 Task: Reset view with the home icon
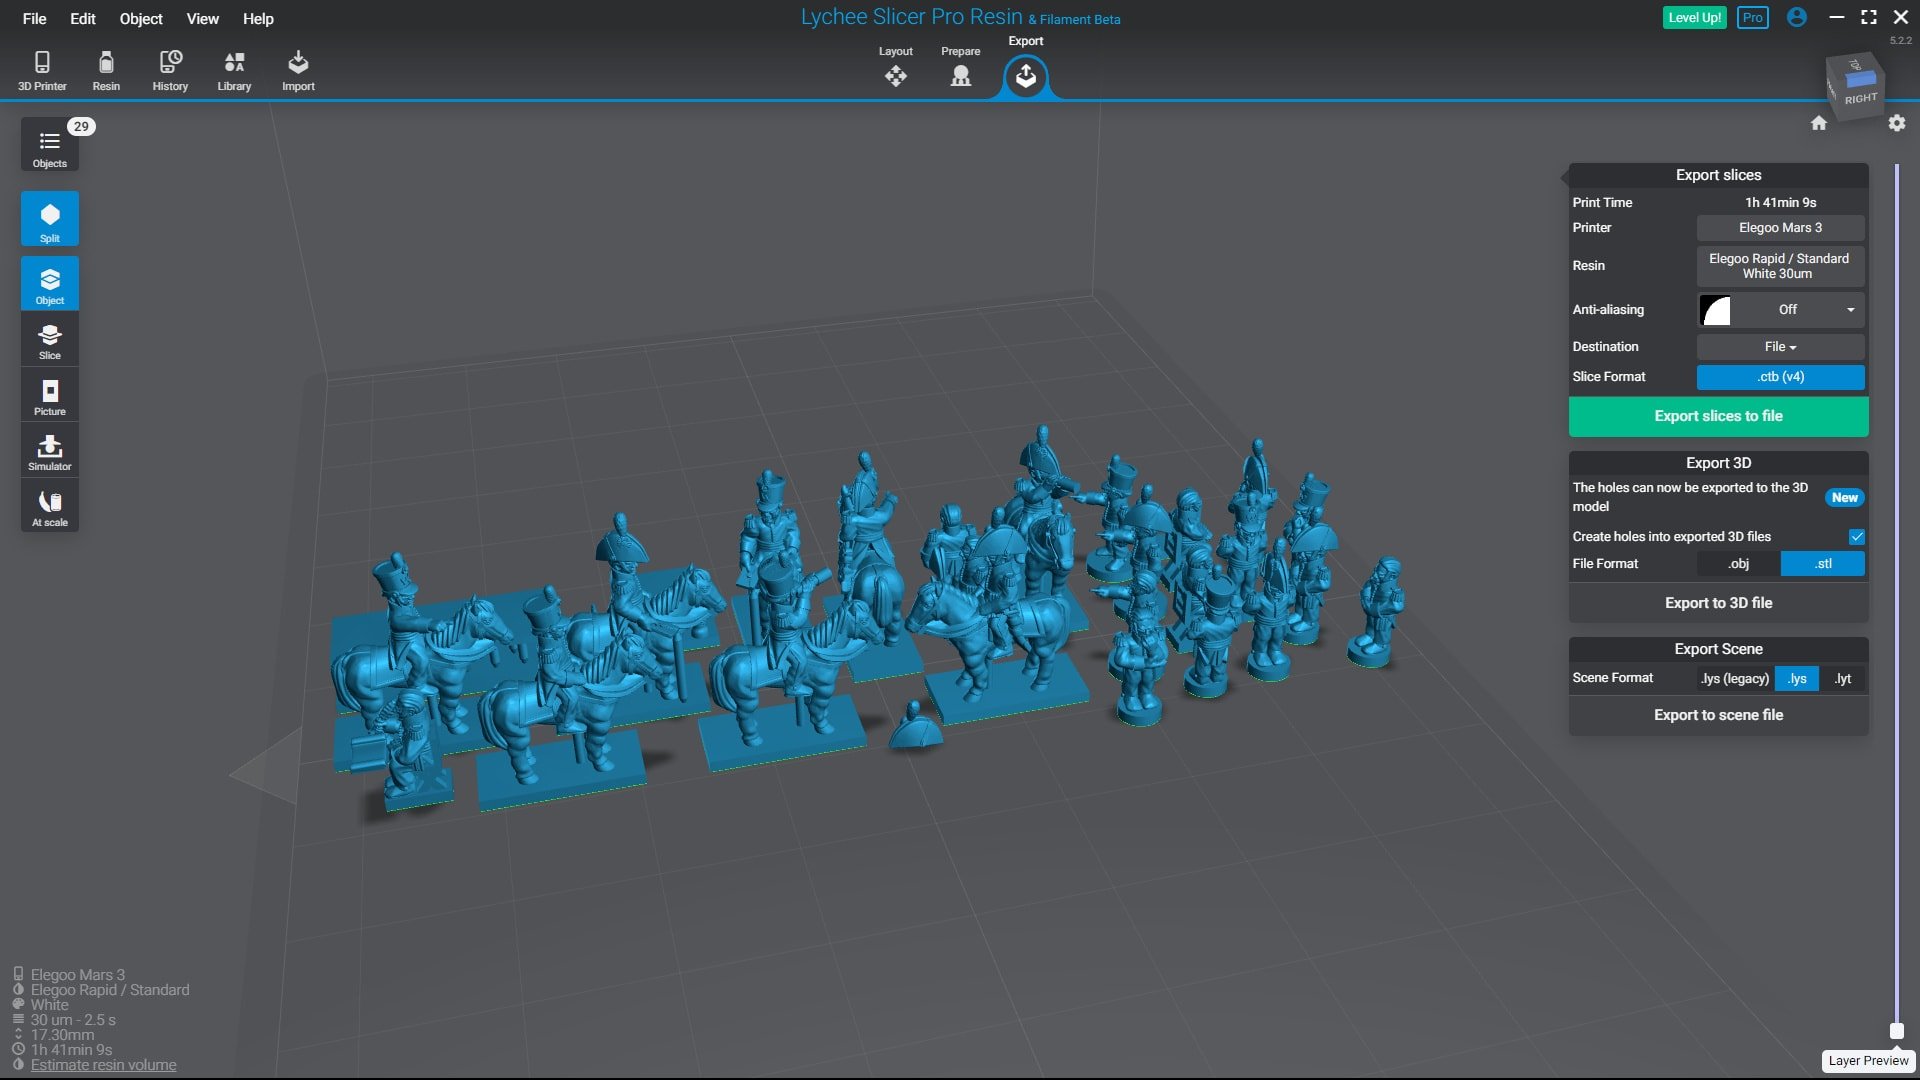click(x=1819, y=123)
